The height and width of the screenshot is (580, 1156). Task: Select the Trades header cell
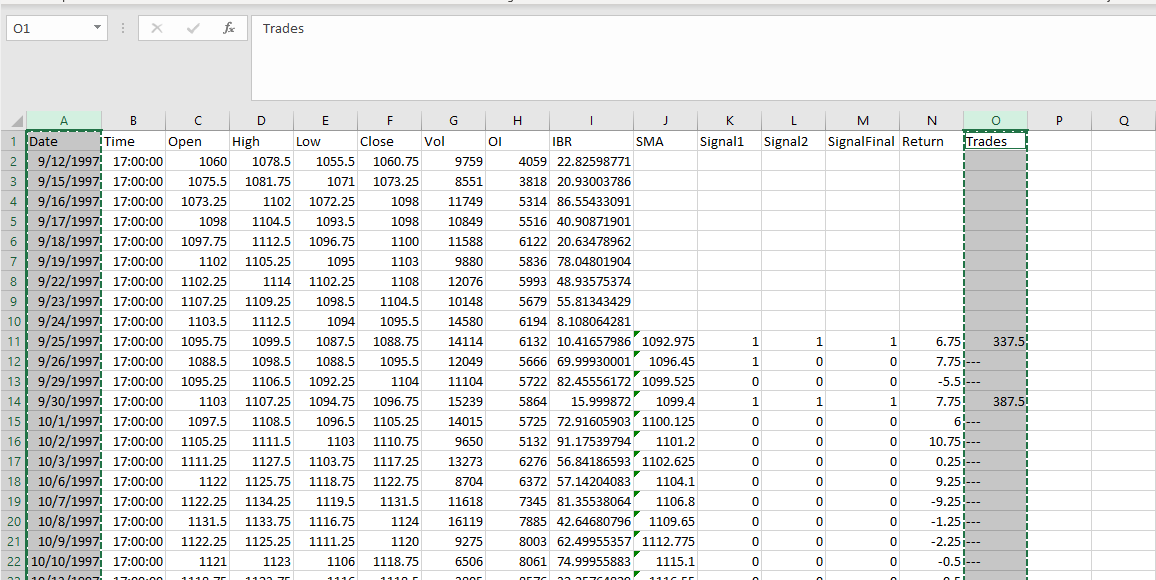(x=995, y=141)
